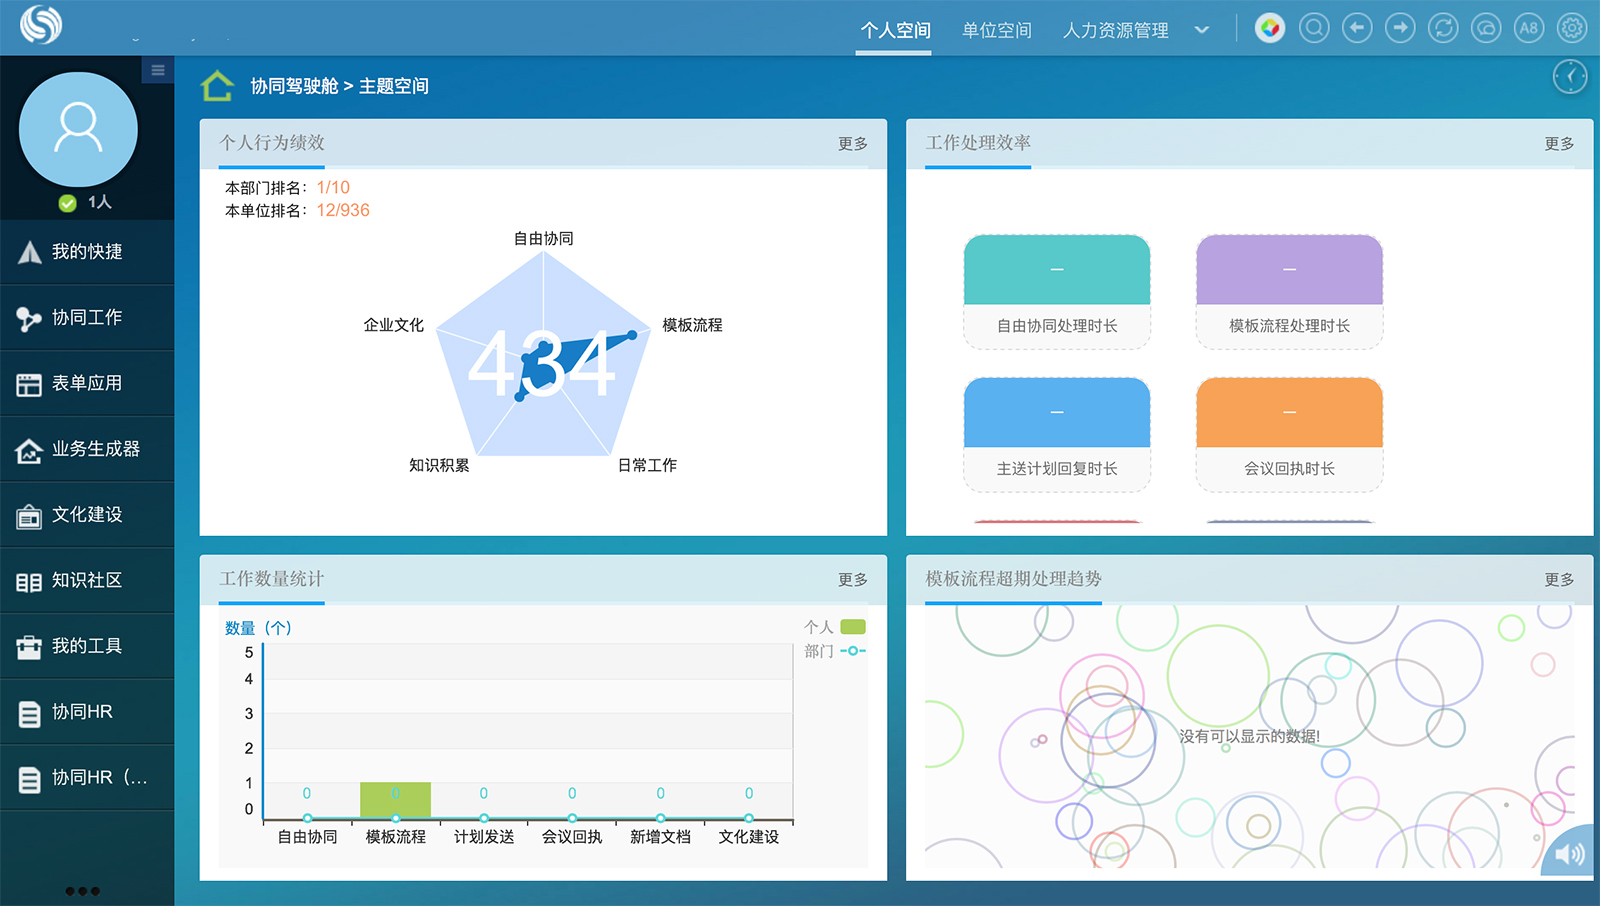Switch to 单位空间 tab
This screenshot has height=906, width=1600.
tap(996, 30)
